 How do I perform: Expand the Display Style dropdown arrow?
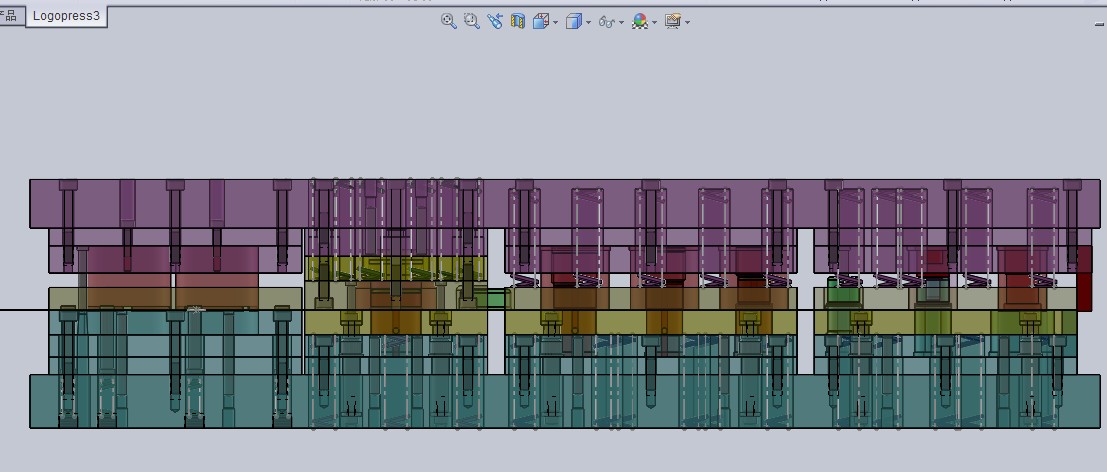pos(588,23)
